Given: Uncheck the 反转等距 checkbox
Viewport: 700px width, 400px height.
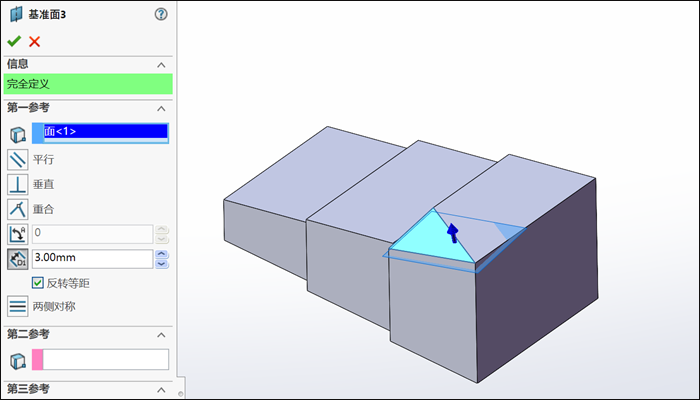Looking at the screenshot, I should tap(38, 283).
